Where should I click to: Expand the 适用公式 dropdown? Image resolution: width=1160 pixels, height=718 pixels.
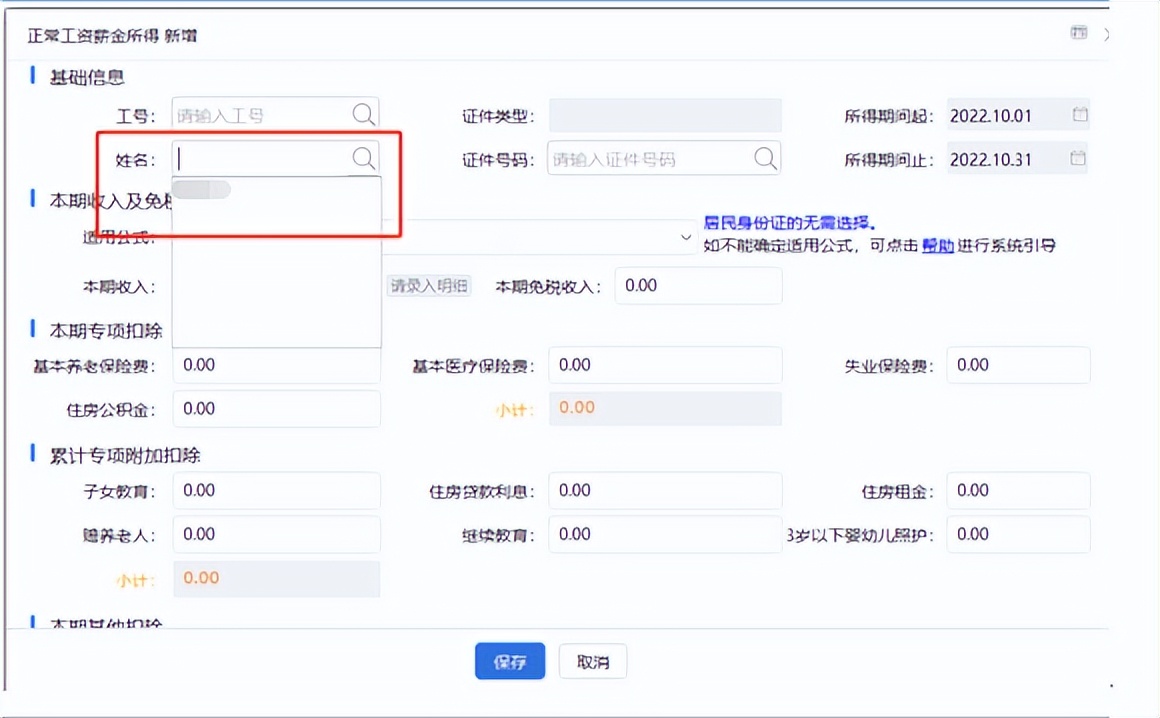point(685,238)
